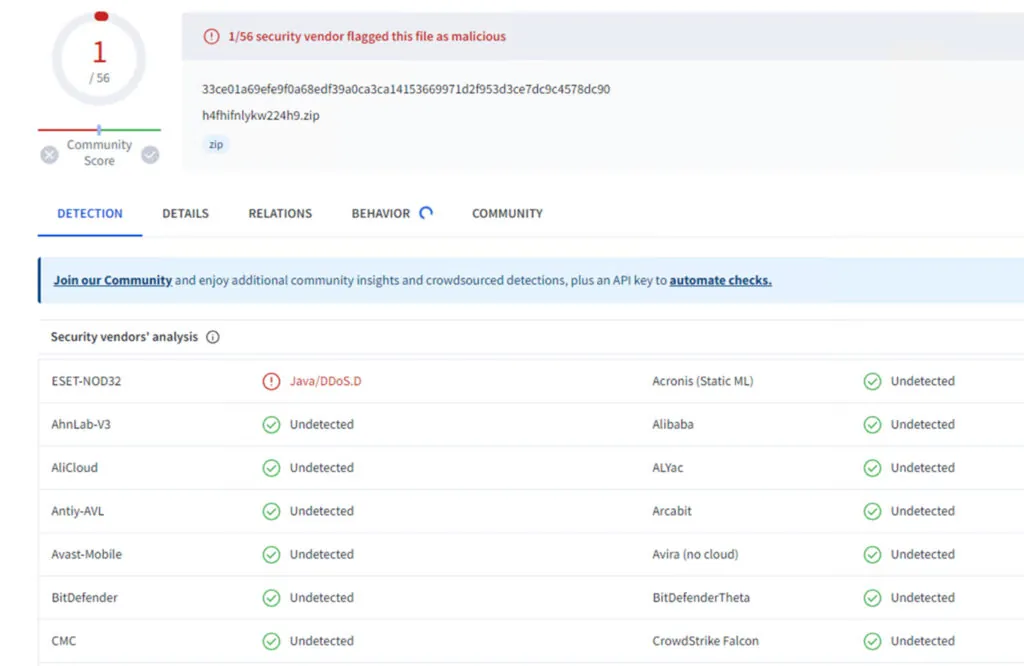Click the red malicious warning icon in banner
1024x666 pixels.
pos(212,36)
